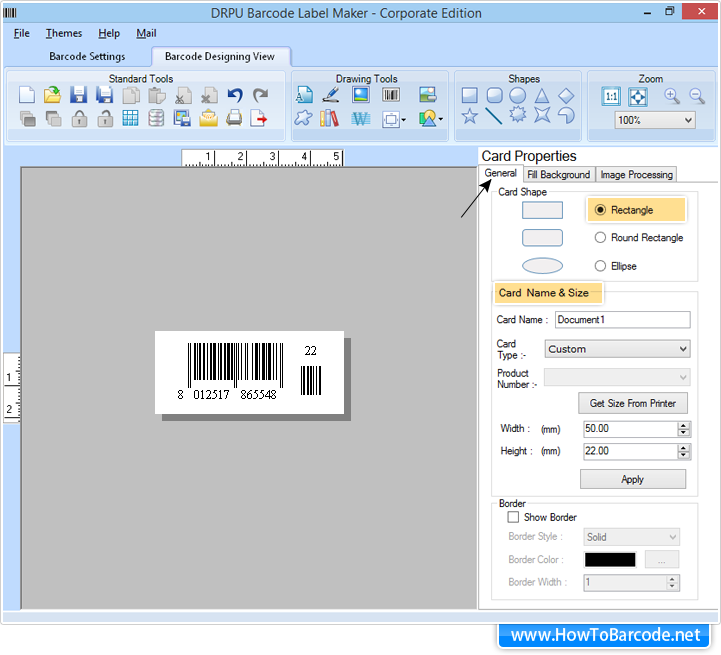Draw a five-point star shape
Viewport: 721px width, 655px height.
tap(469, 116)
